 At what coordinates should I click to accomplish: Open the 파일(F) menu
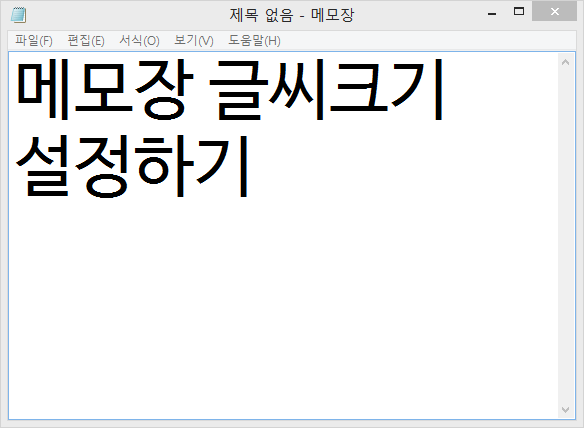pyautogui.click(x=34, y=40)
